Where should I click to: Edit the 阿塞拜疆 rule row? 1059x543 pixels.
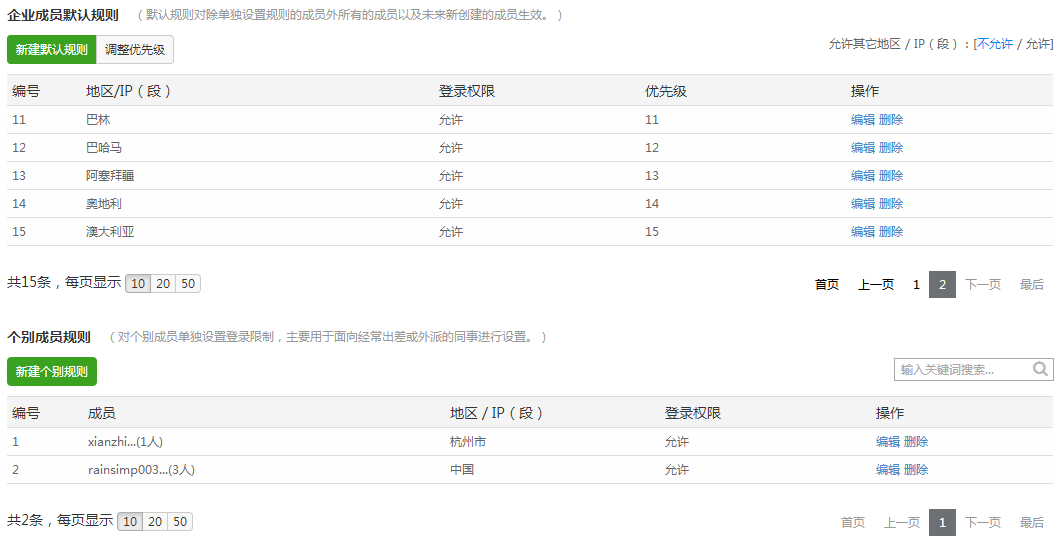click(862, 176)
